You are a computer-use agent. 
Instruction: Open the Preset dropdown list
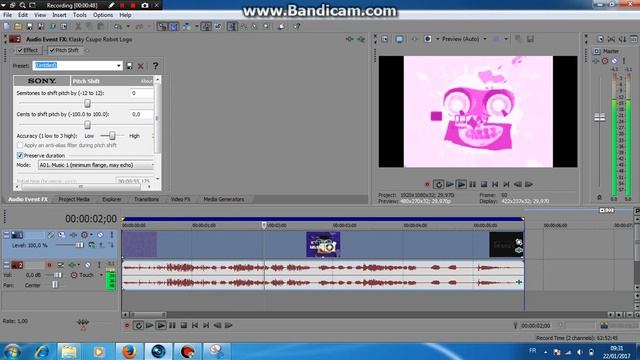[x=118, y=66]
